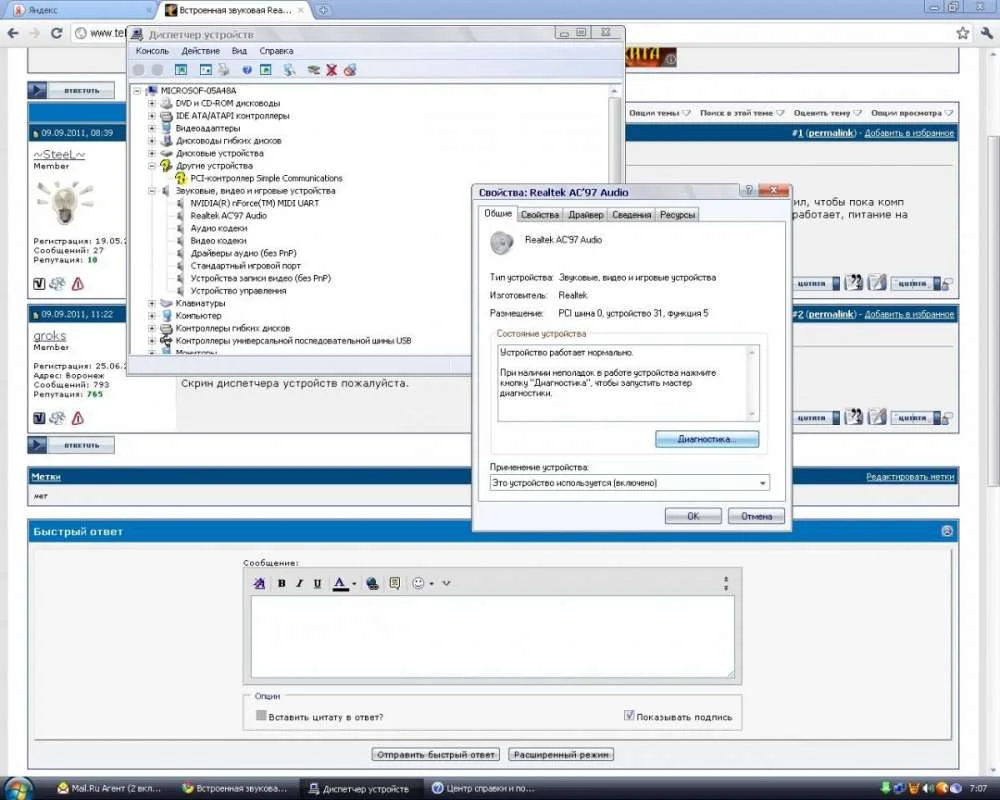The image size is (1000, 800).
Task: Click the underline button in message editor
Action: 317,583
